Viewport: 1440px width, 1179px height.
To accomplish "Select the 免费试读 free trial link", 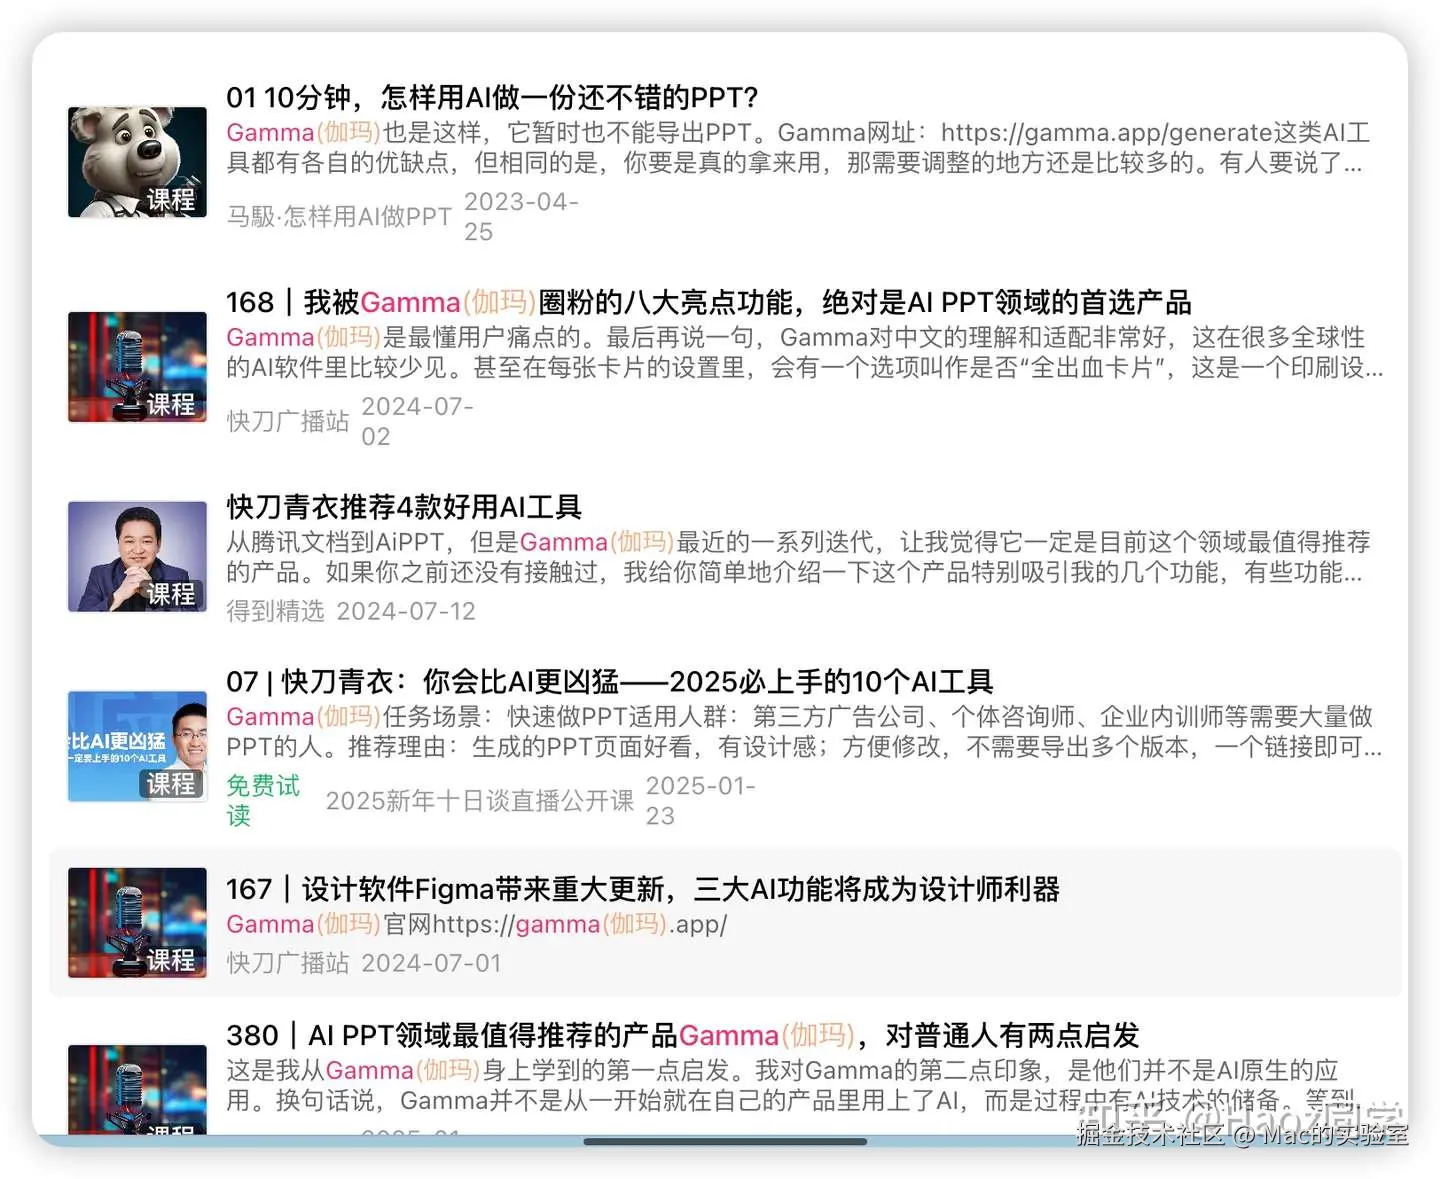I will [262, 801].
